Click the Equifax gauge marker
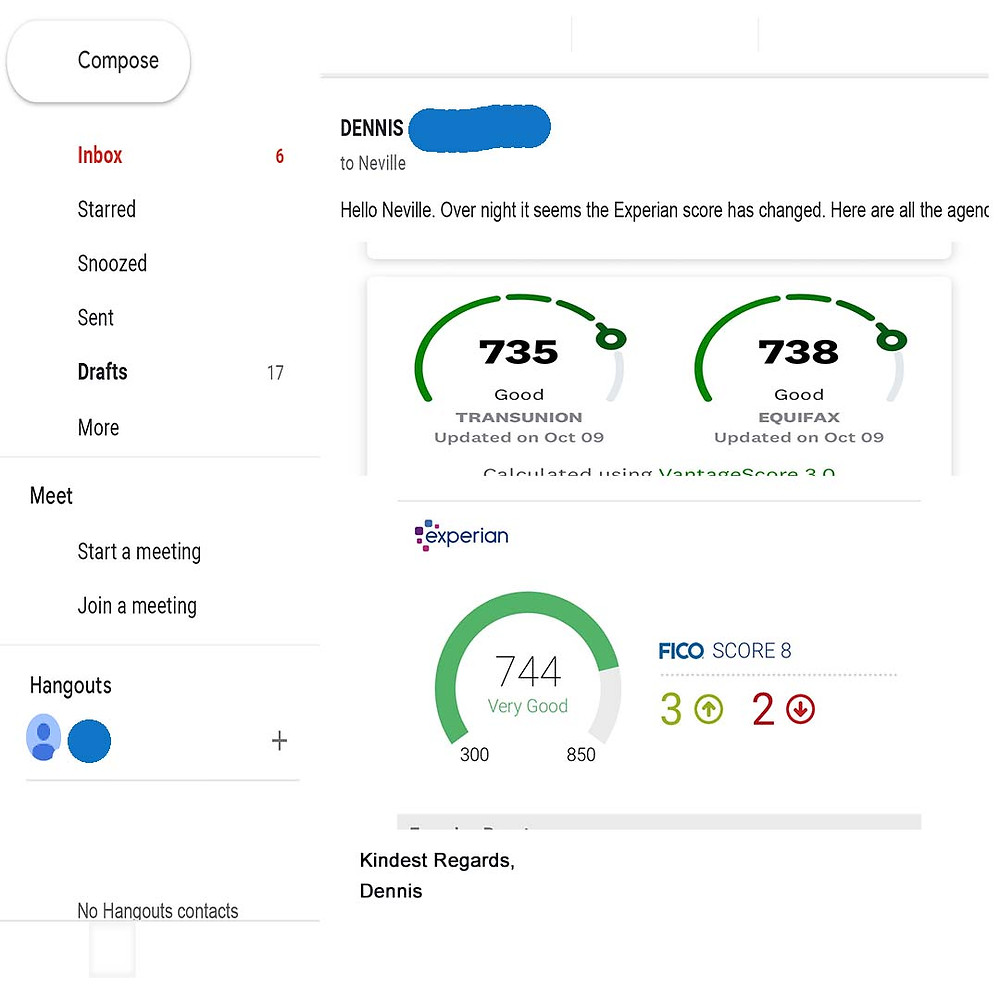1000x1000 pixels. (x=892, y=339)
